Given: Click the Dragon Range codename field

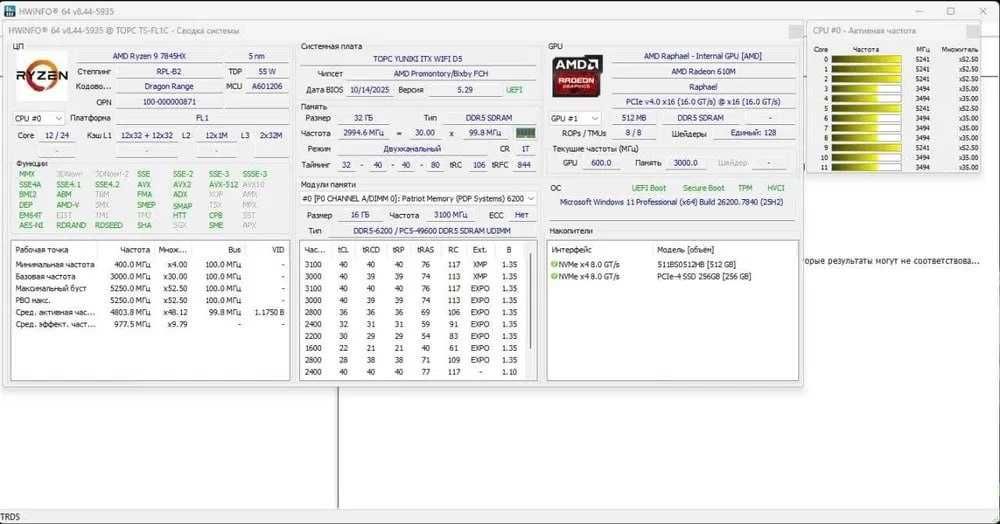Looking at the screenshot, I should (168, 86).
